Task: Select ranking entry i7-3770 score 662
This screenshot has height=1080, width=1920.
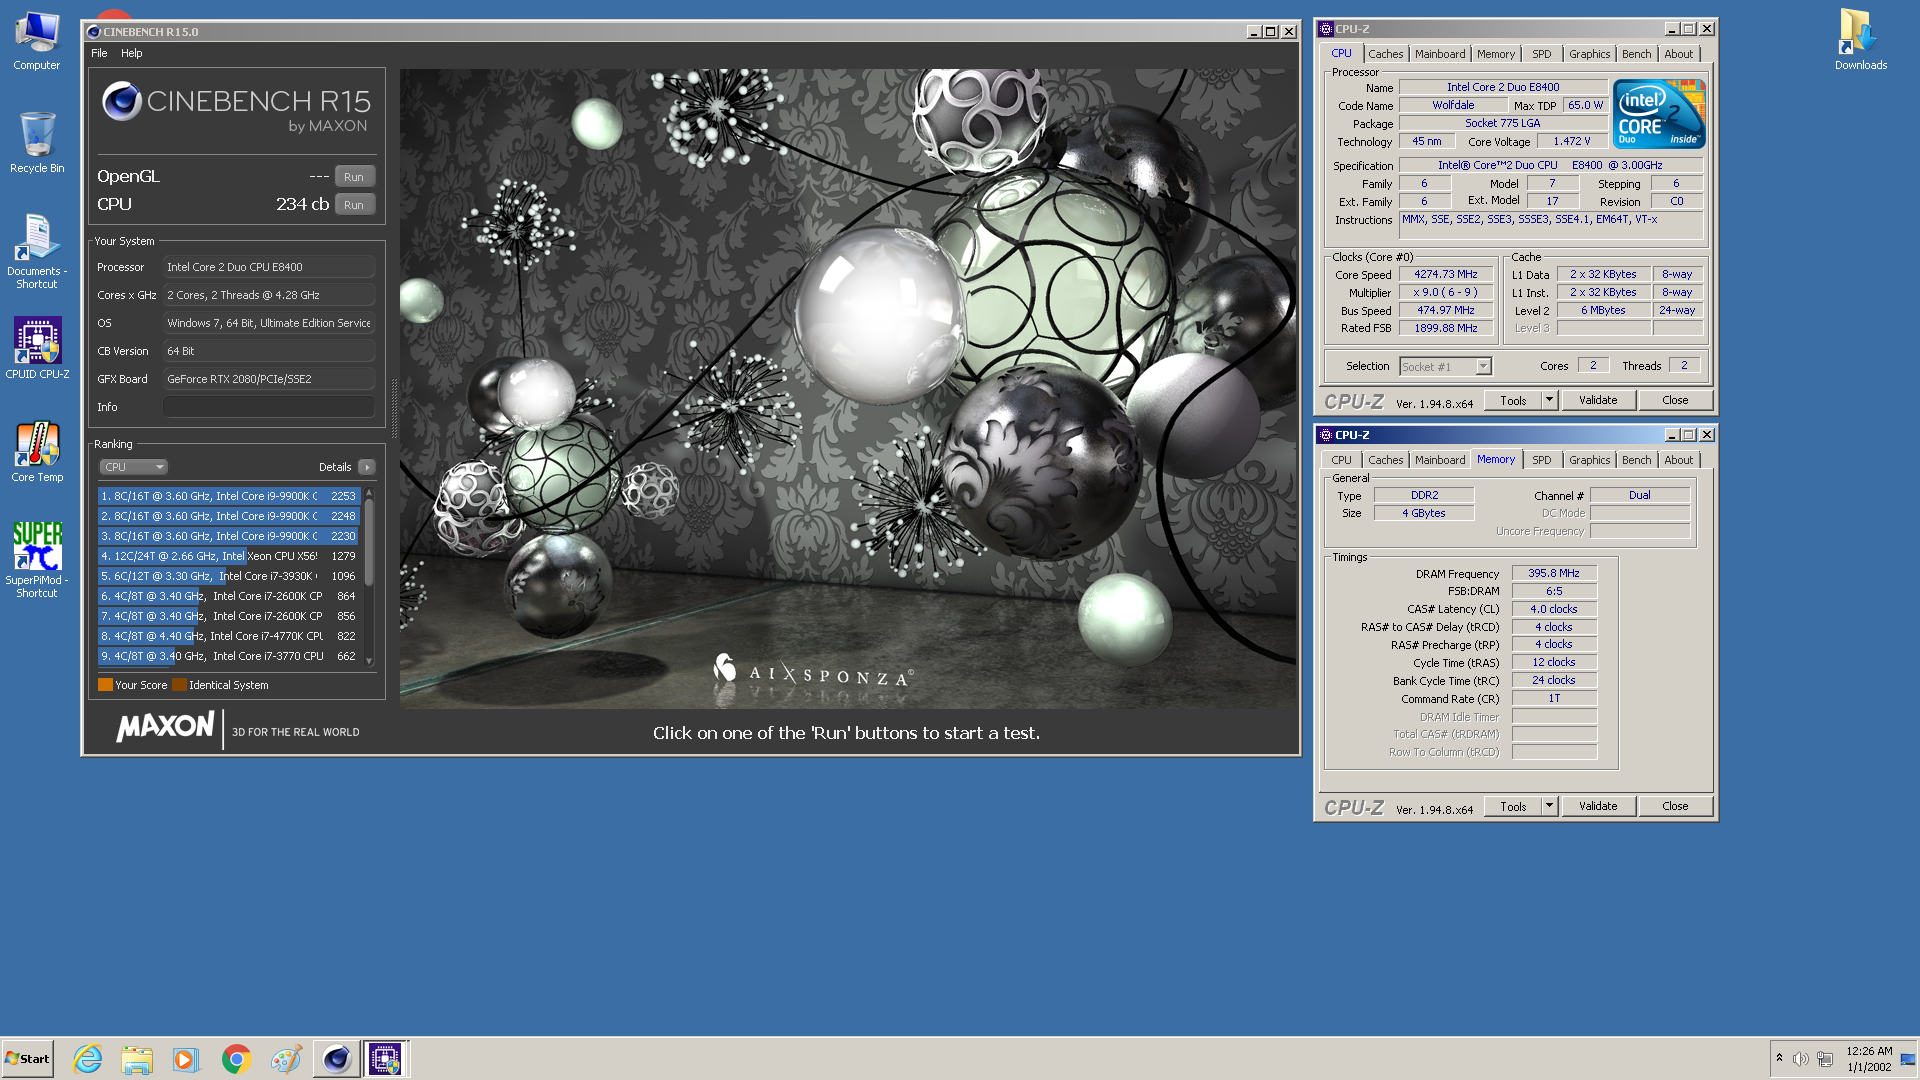Action: point(229,656)
